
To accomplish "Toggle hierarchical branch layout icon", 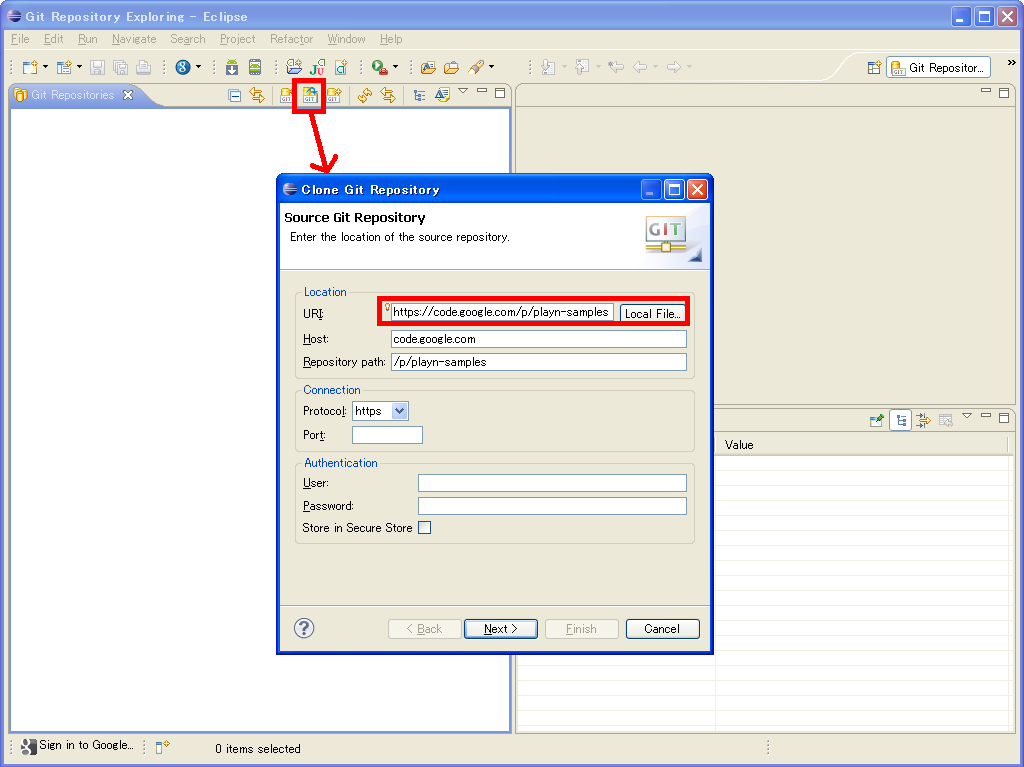I will pos(419,95).
